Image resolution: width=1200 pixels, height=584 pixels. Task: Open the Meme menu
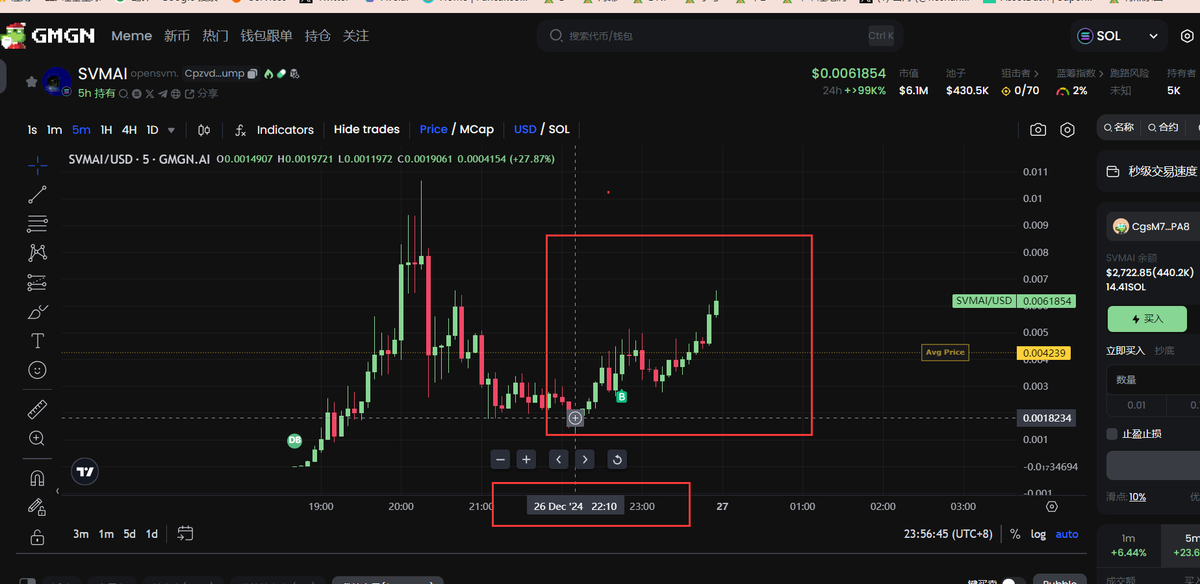[131, 36]
